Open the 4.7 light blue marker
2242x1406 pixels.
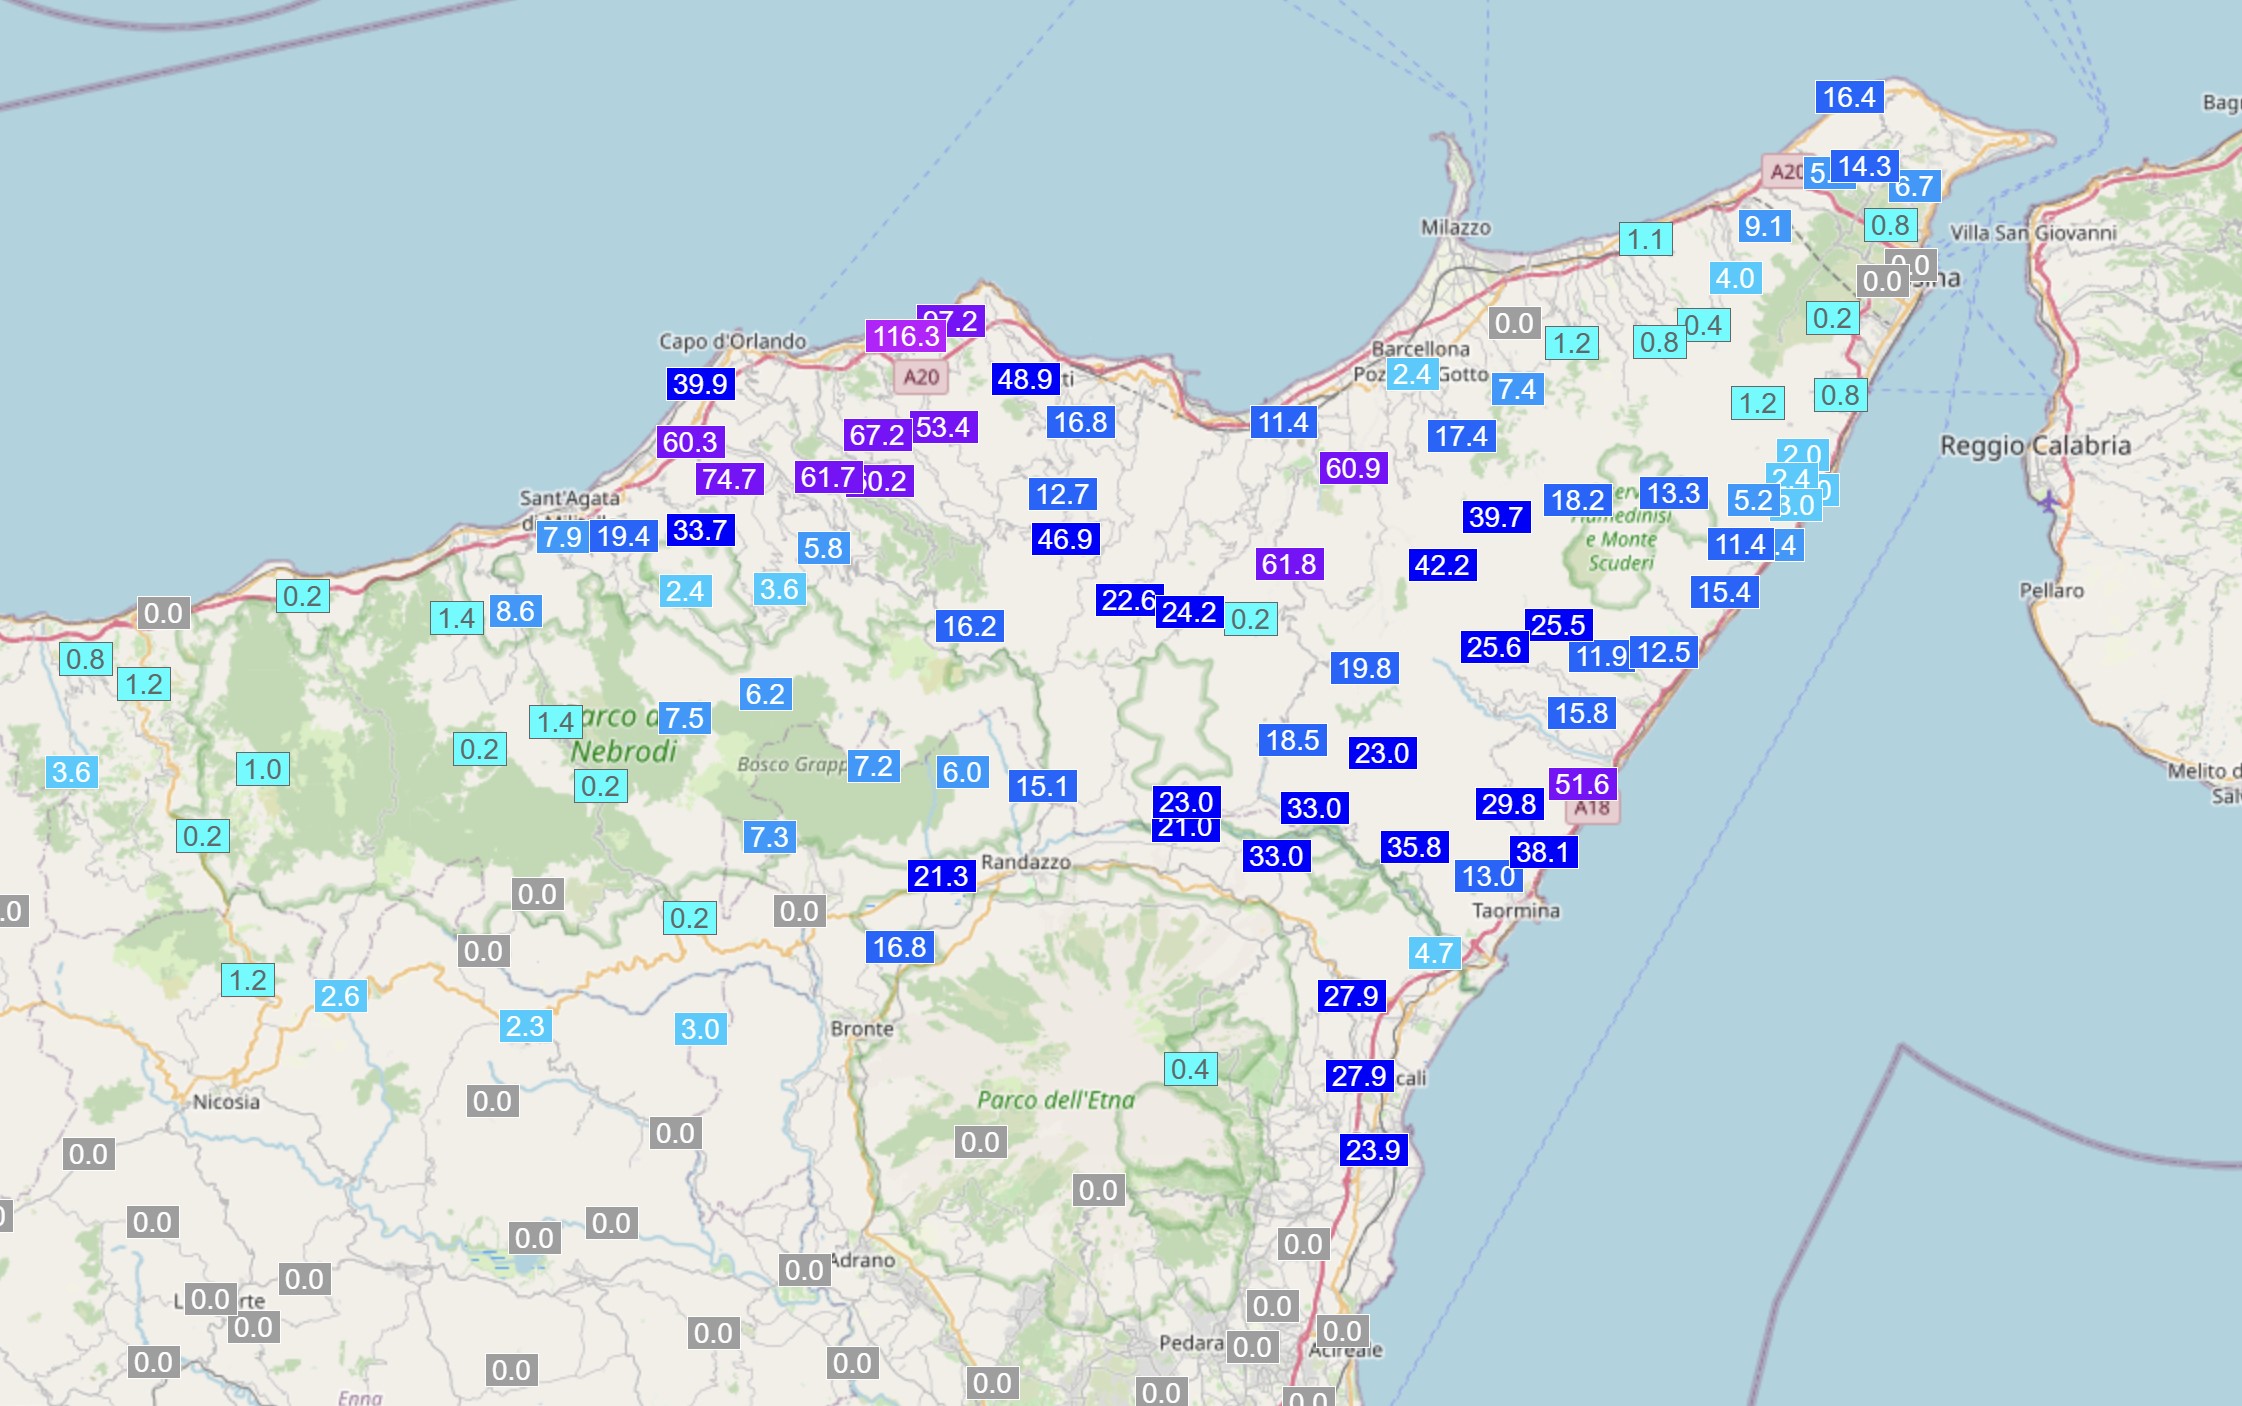(1433, 953)
